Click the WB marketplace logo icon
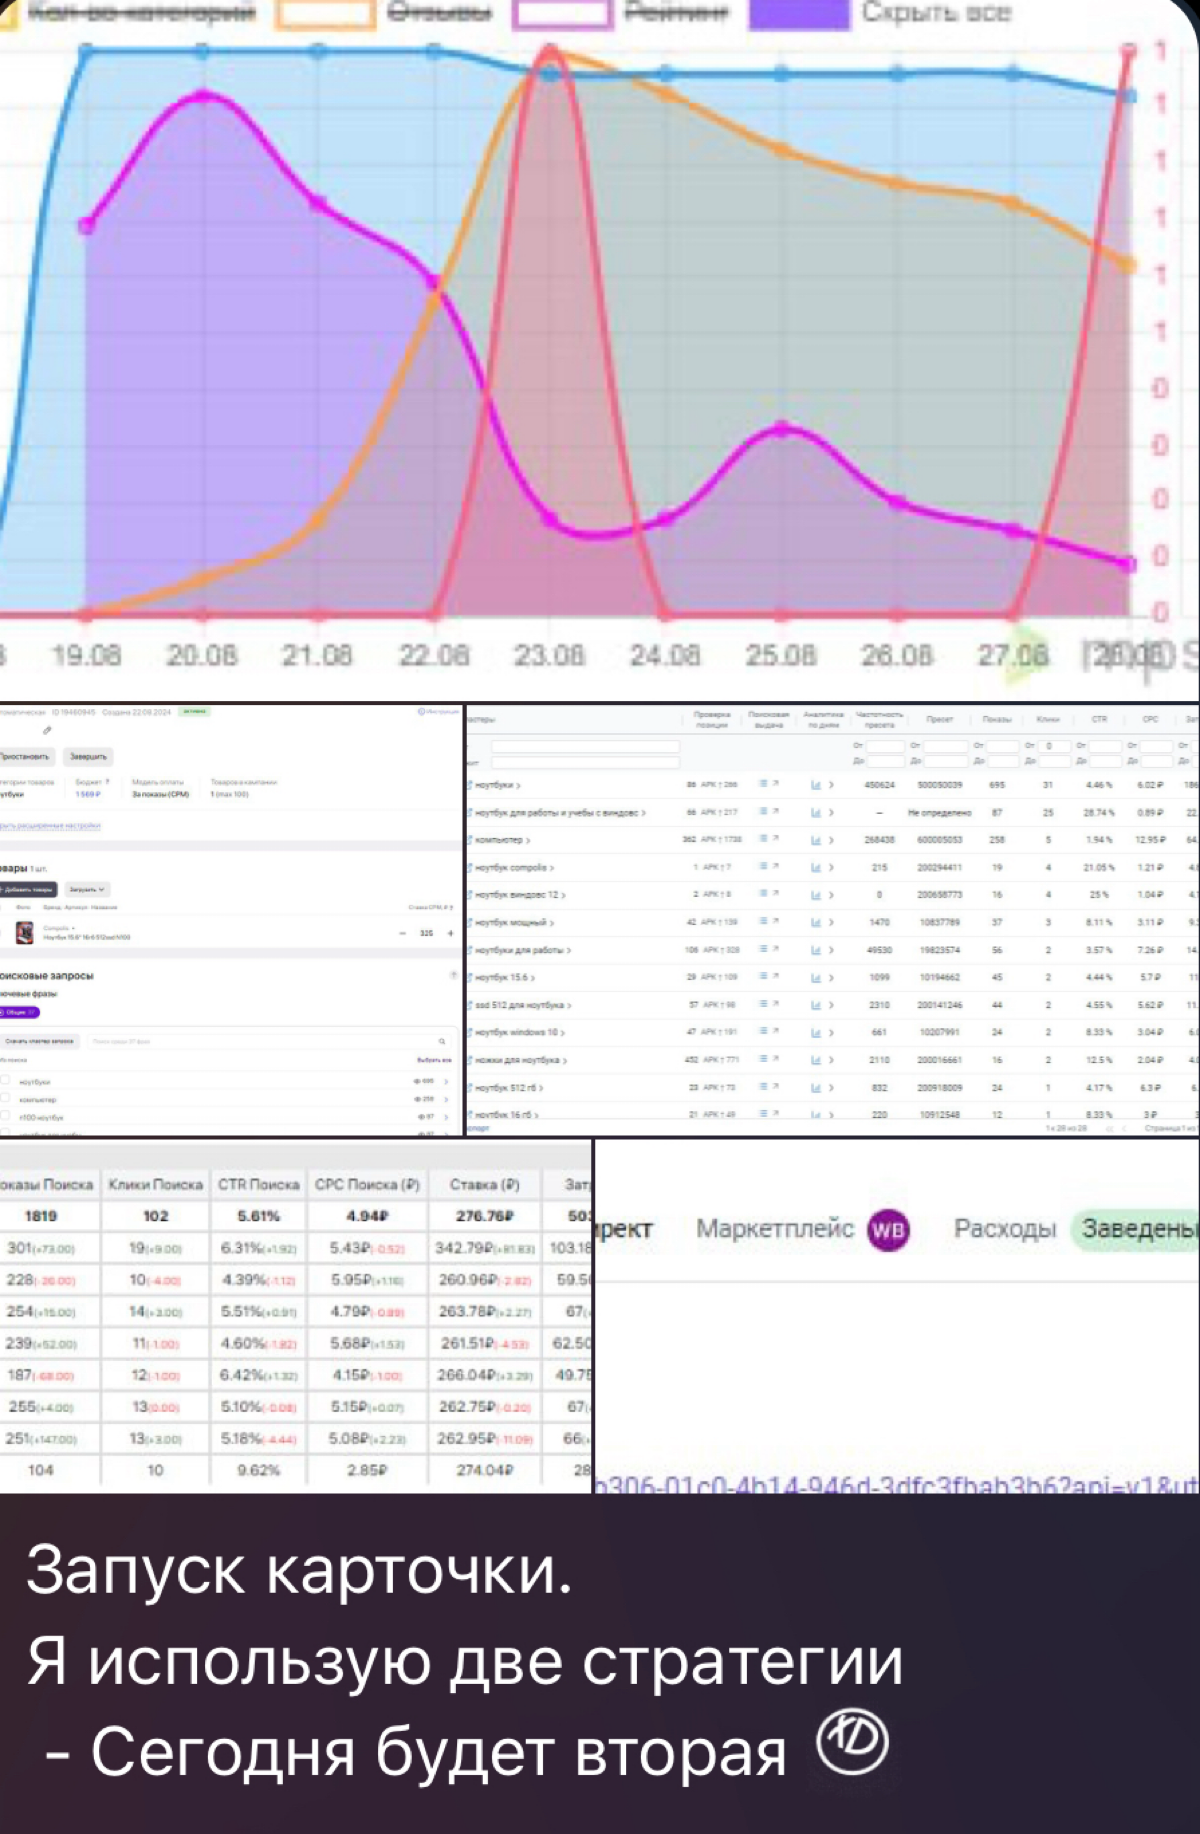 coord(888,1230)
